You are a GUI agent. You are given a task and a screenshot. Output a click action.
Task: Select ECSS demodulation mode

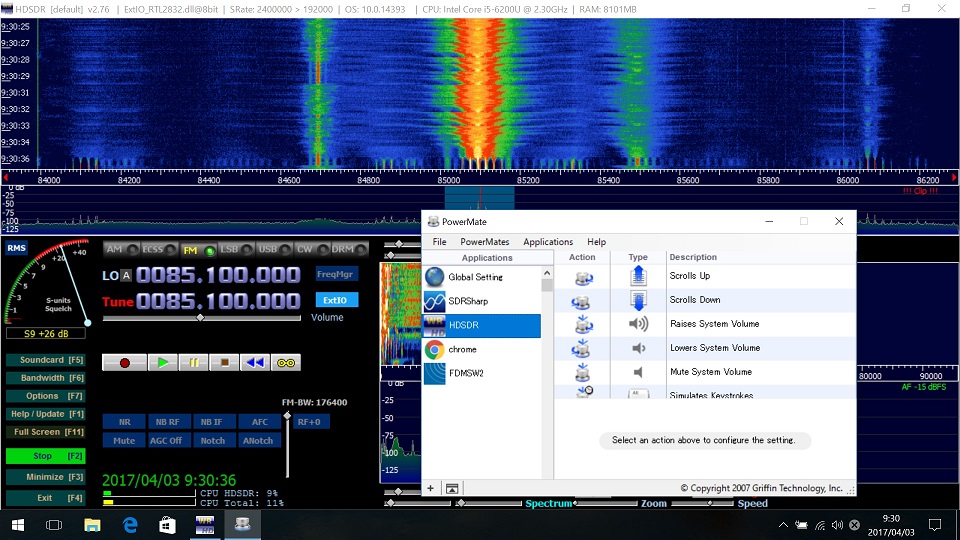(x=159, y=249)
